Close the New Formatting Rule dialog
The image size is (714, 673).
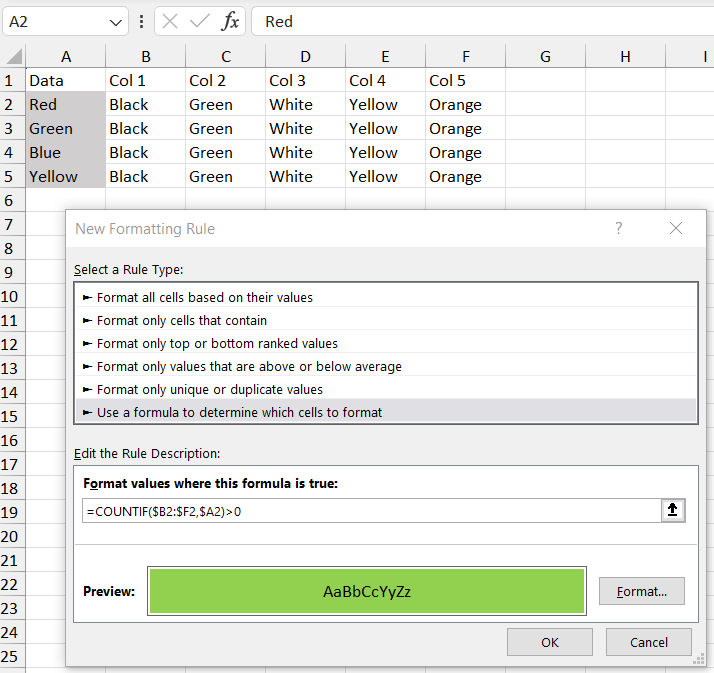(676, 228)
